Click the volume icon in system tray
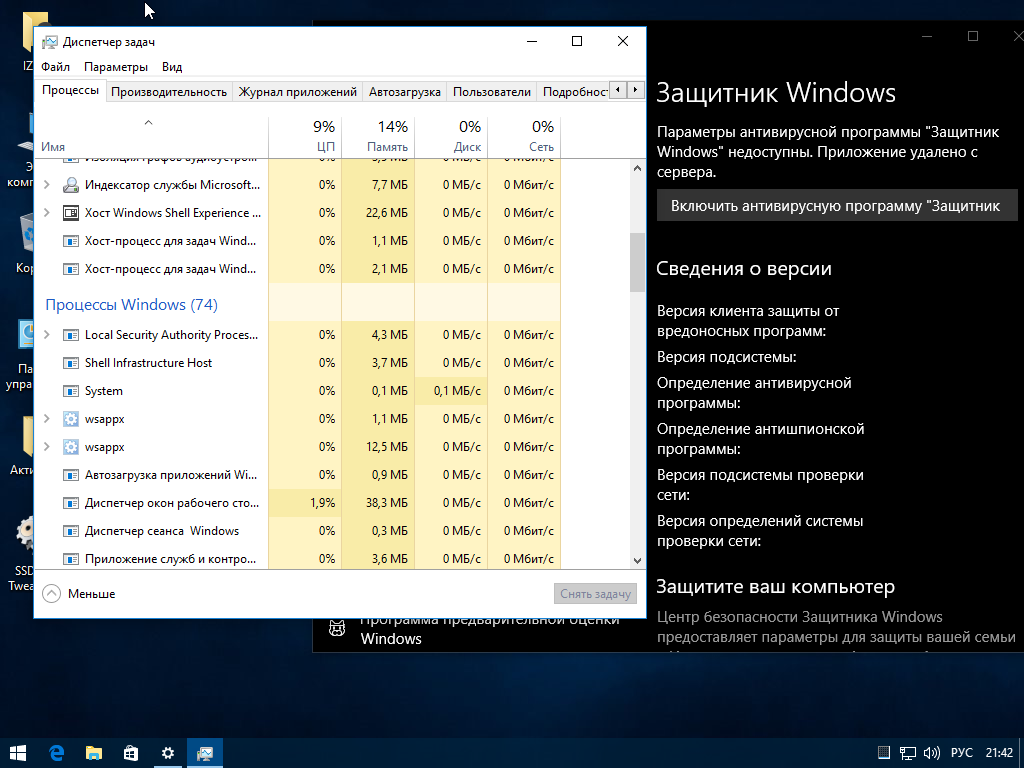Viewport: 1024px width, 768px height. (x=932, y=753)
